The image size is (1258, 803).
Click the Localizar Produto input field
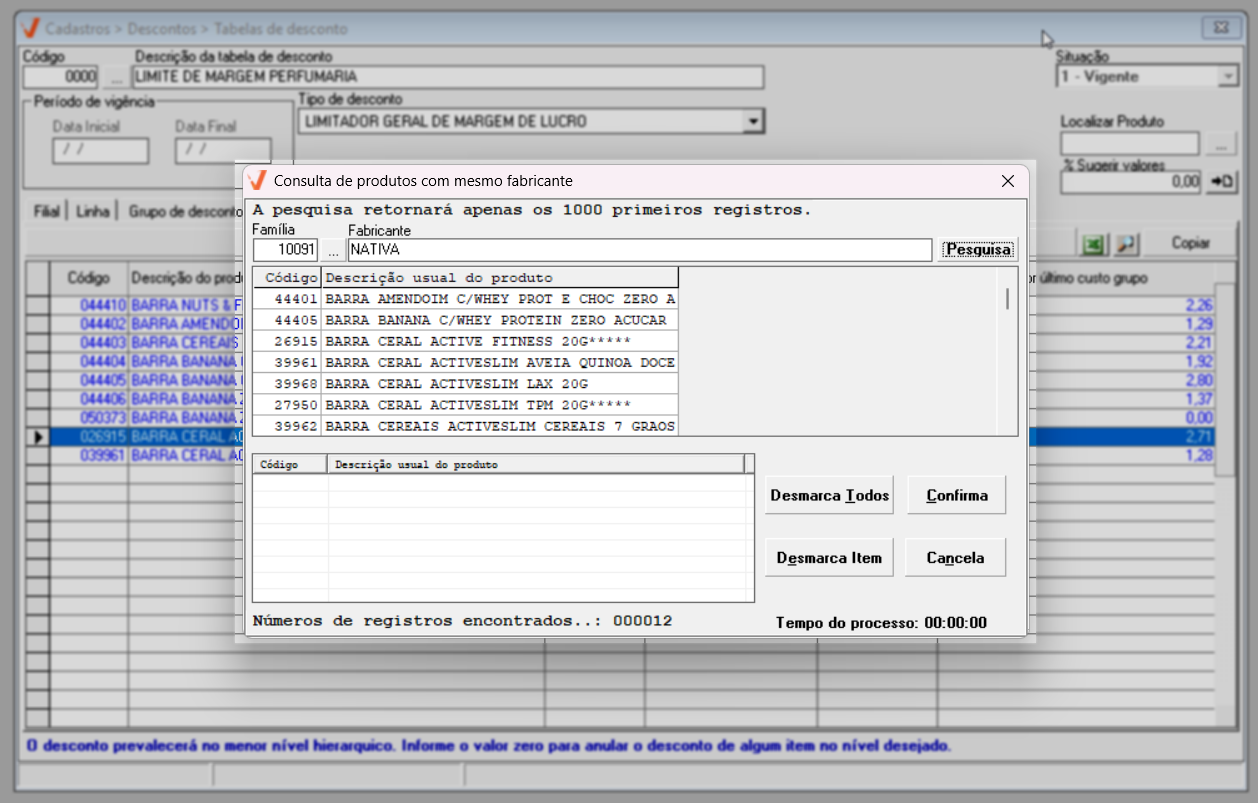pyautogui.click(x=1130, y=145)
